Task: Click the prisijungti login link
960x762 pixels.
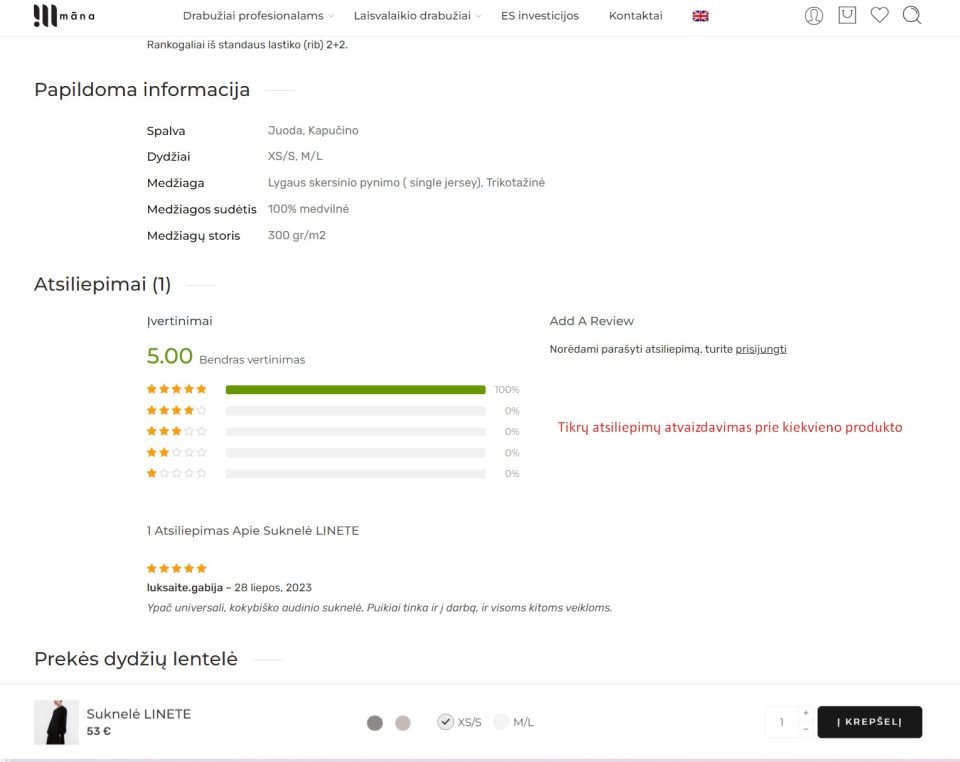Action: pos(761,348)
